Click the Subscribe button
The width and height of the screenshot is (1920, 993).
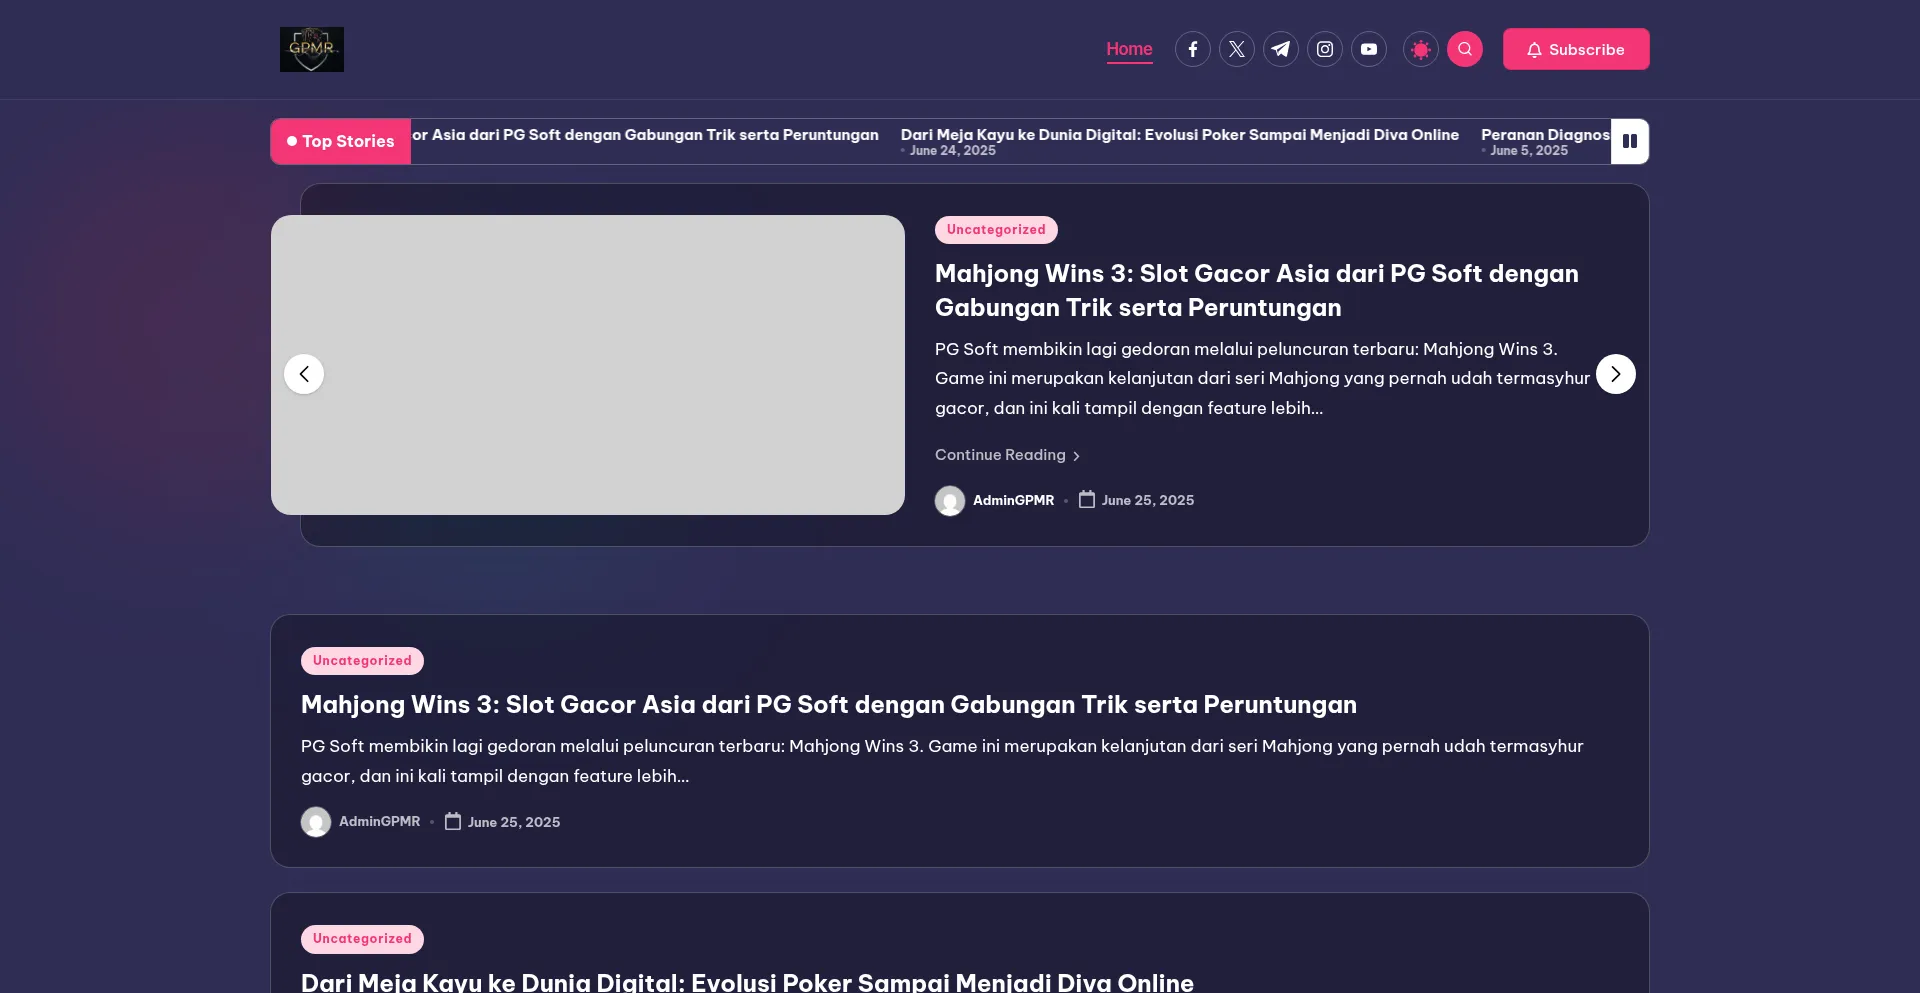pyautogui.click(x=1575, y=49)
